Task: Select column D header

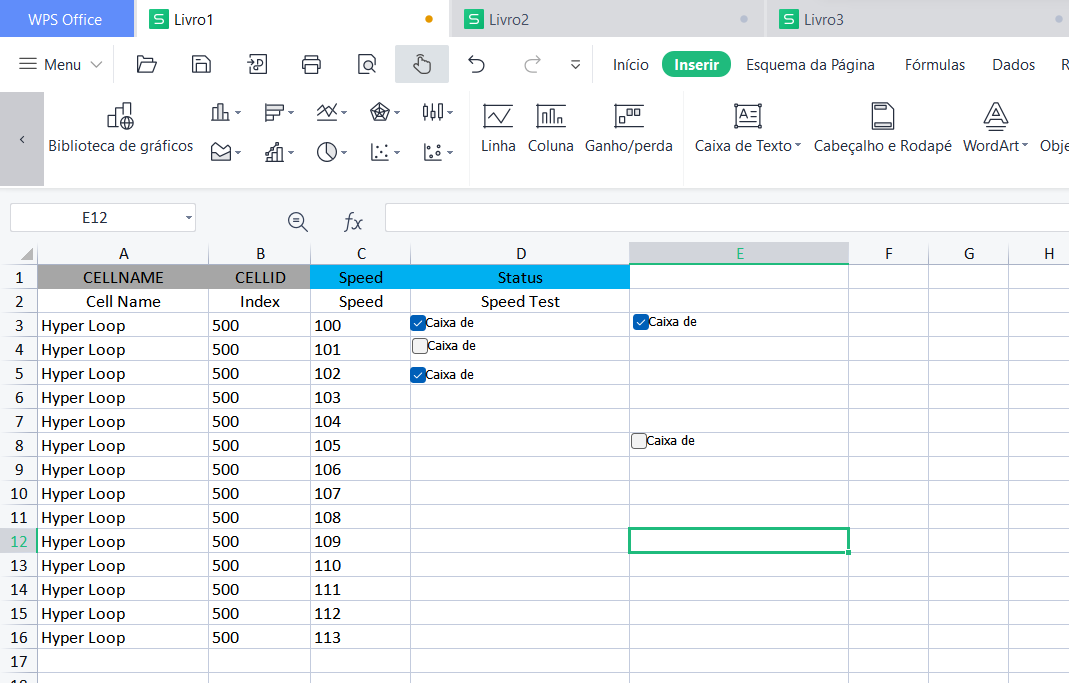Action: [520, 254]
